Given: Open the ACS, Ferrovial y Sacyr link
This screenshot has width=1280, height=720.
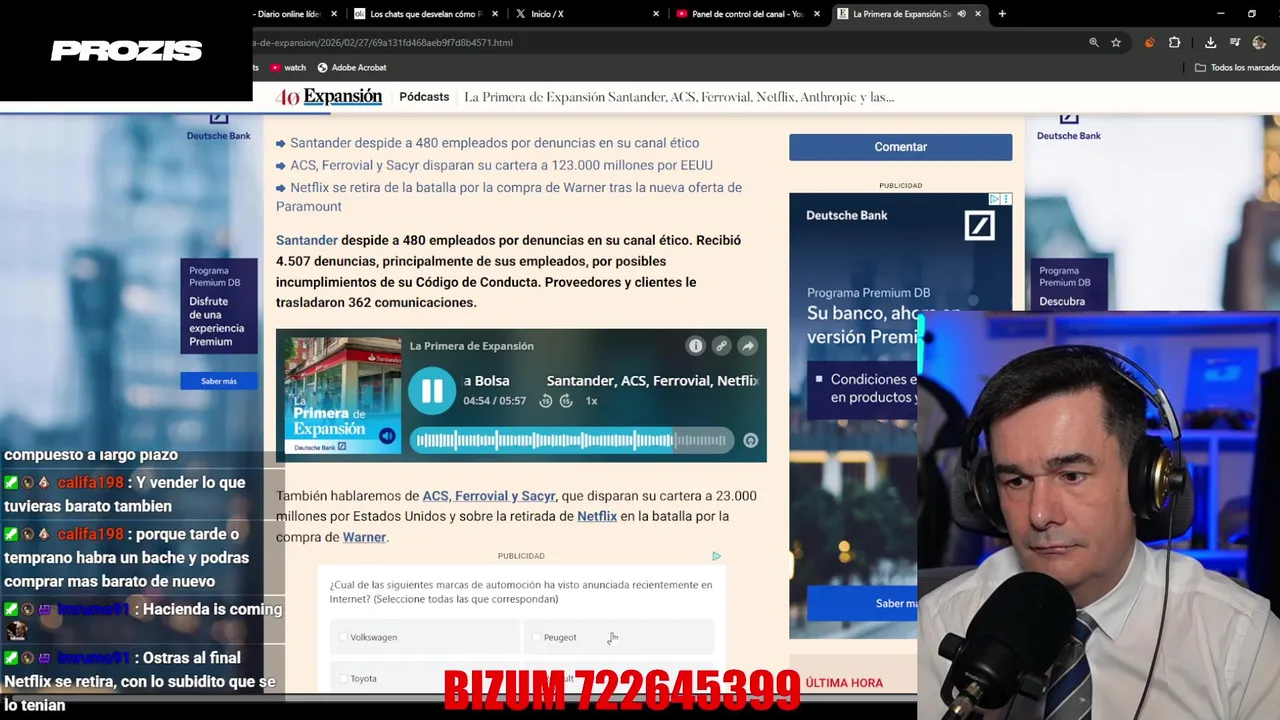Looking at the screenshot, I should (489, 496).
